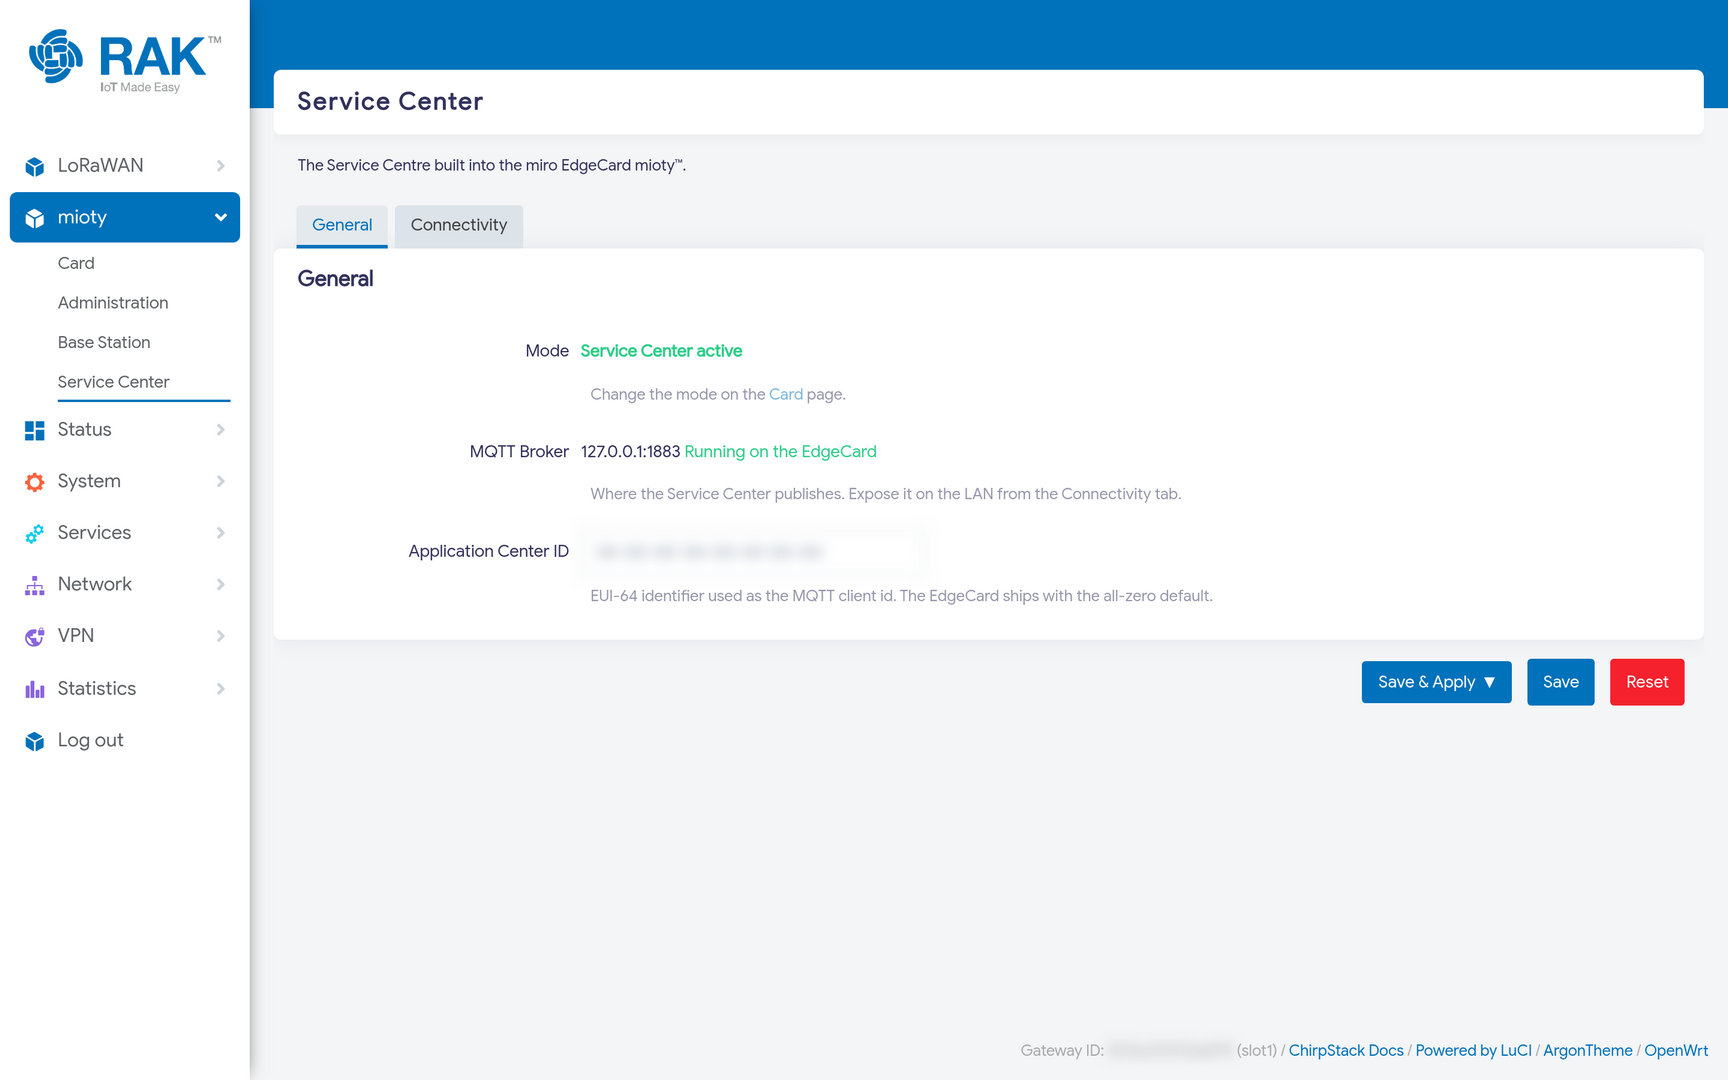Open the ArgonTheme footer link

(1587, 1051)
